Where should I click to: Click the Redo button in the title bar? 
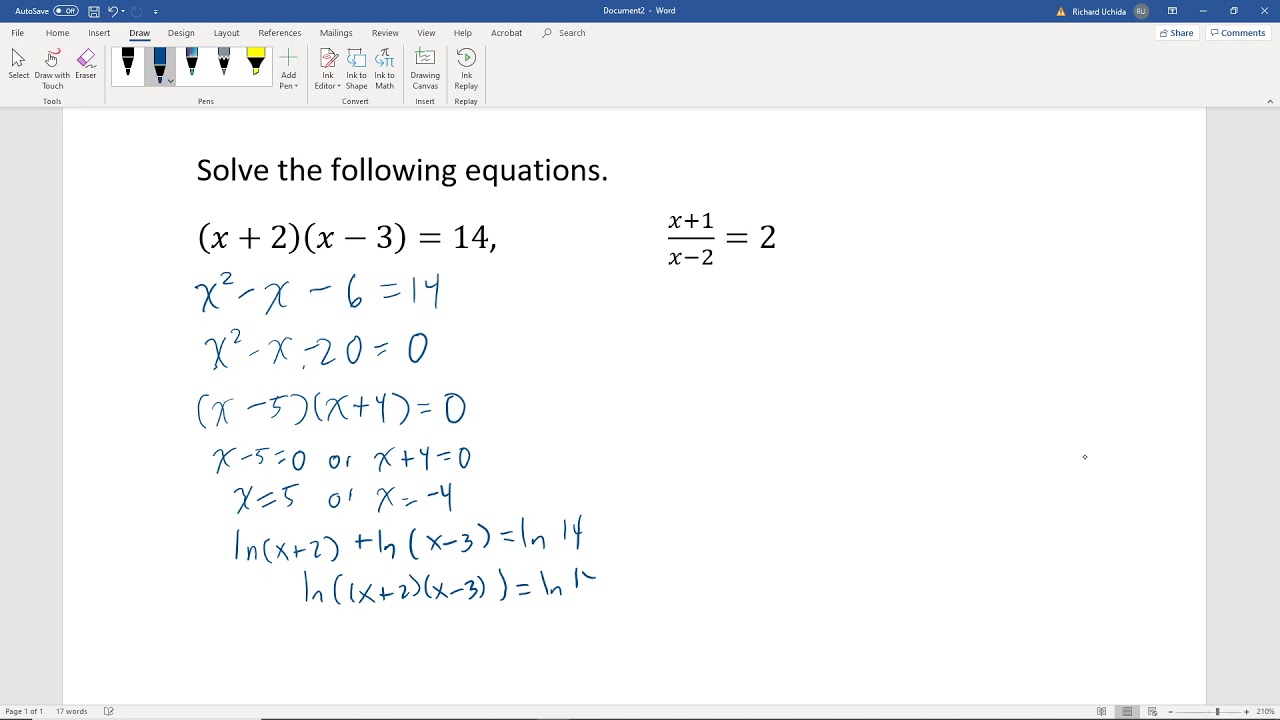(x=136, y=11)
